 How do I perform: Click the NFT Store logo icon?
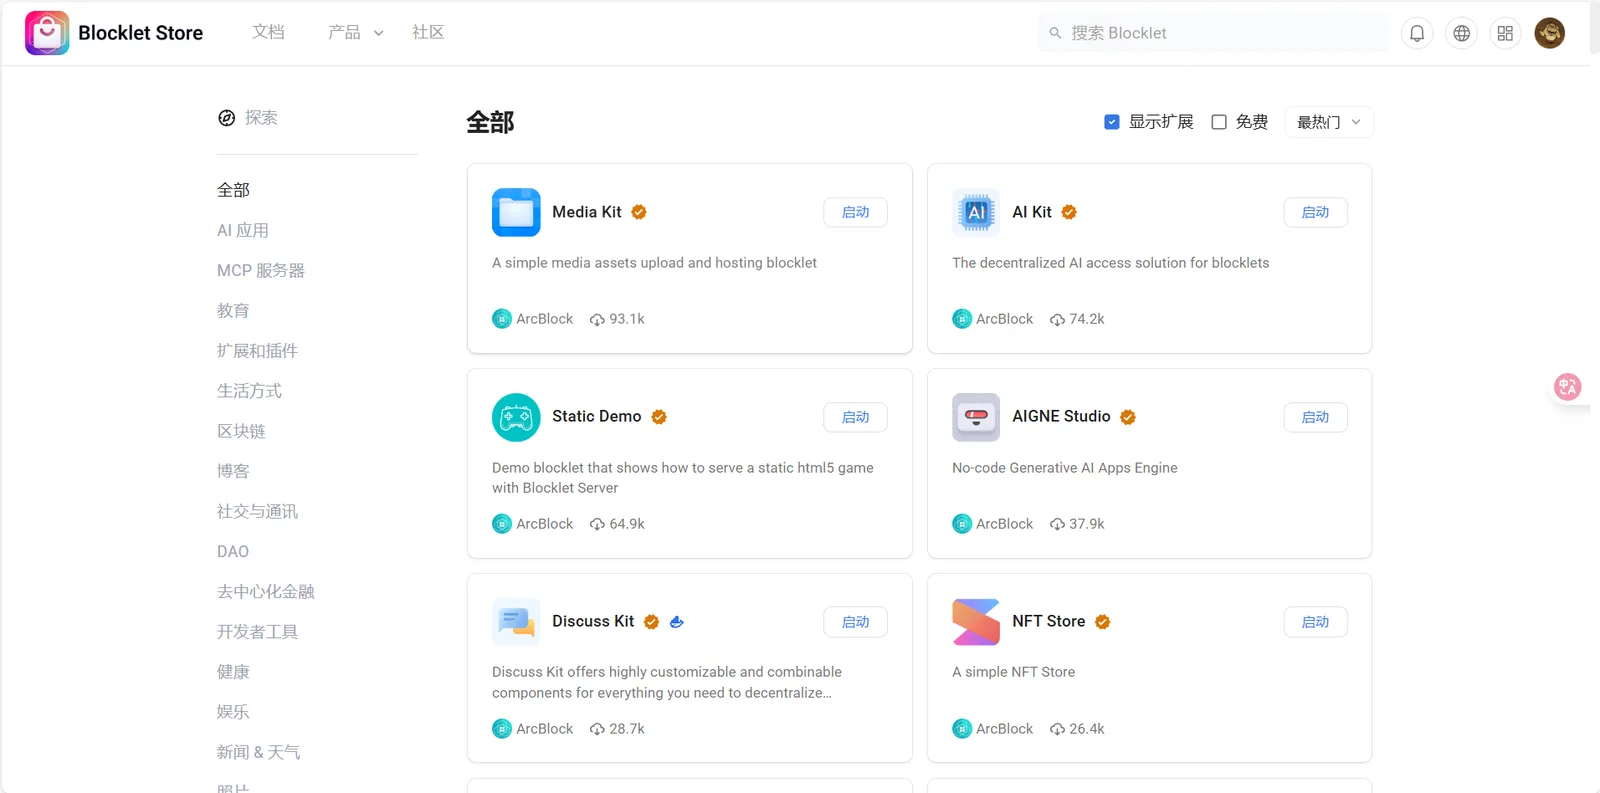click(976, 622)
